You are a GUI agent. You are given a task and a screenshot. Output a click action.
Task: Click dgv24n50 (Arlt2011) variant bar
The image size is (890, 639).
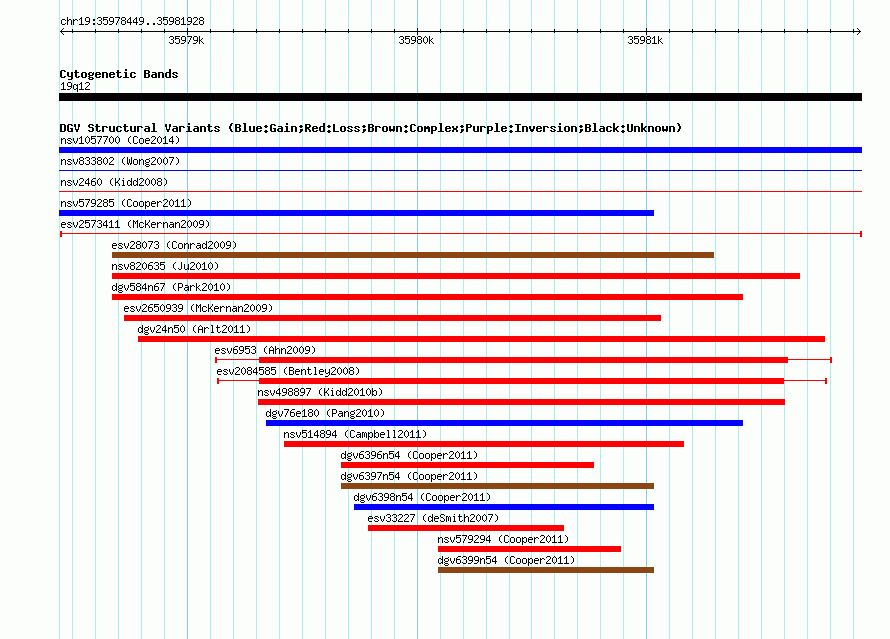tap(481, 339)
